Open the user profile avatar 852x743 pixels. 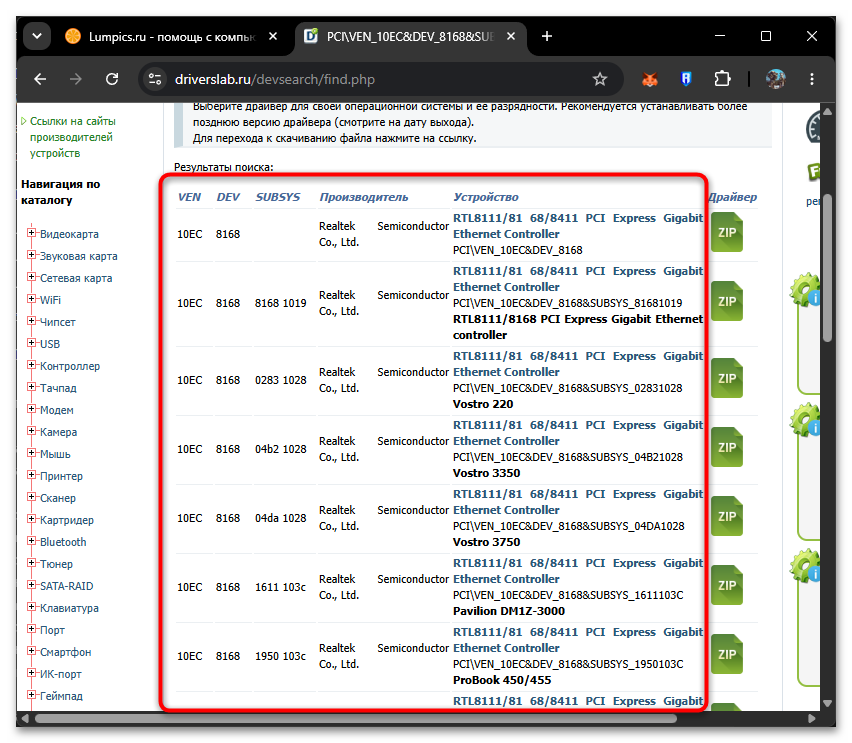point(775,79)
